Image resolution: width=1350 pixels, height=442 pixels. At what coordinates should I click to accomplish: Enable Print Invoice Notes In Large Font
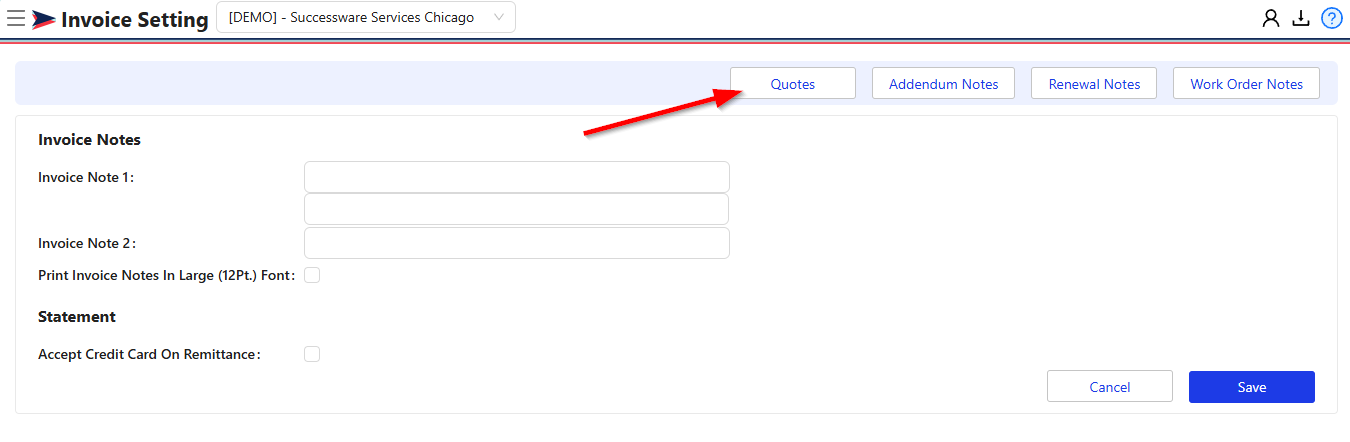coord(312,275)
